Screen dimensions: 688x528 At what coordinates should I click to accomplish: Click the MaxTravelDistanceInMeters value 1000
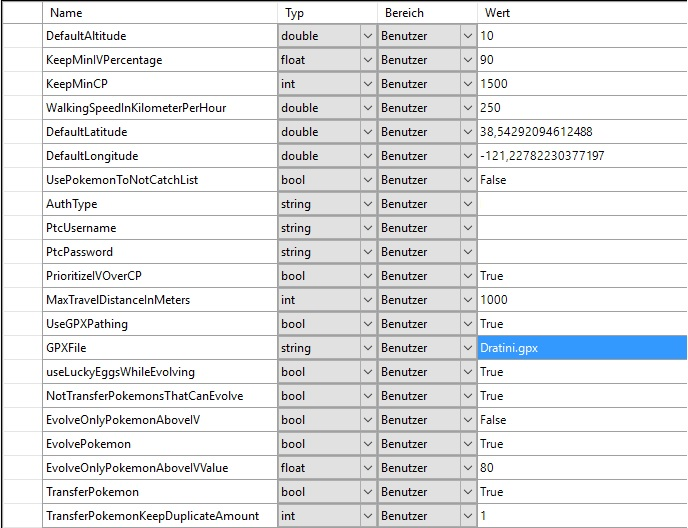tap(580, 300)
